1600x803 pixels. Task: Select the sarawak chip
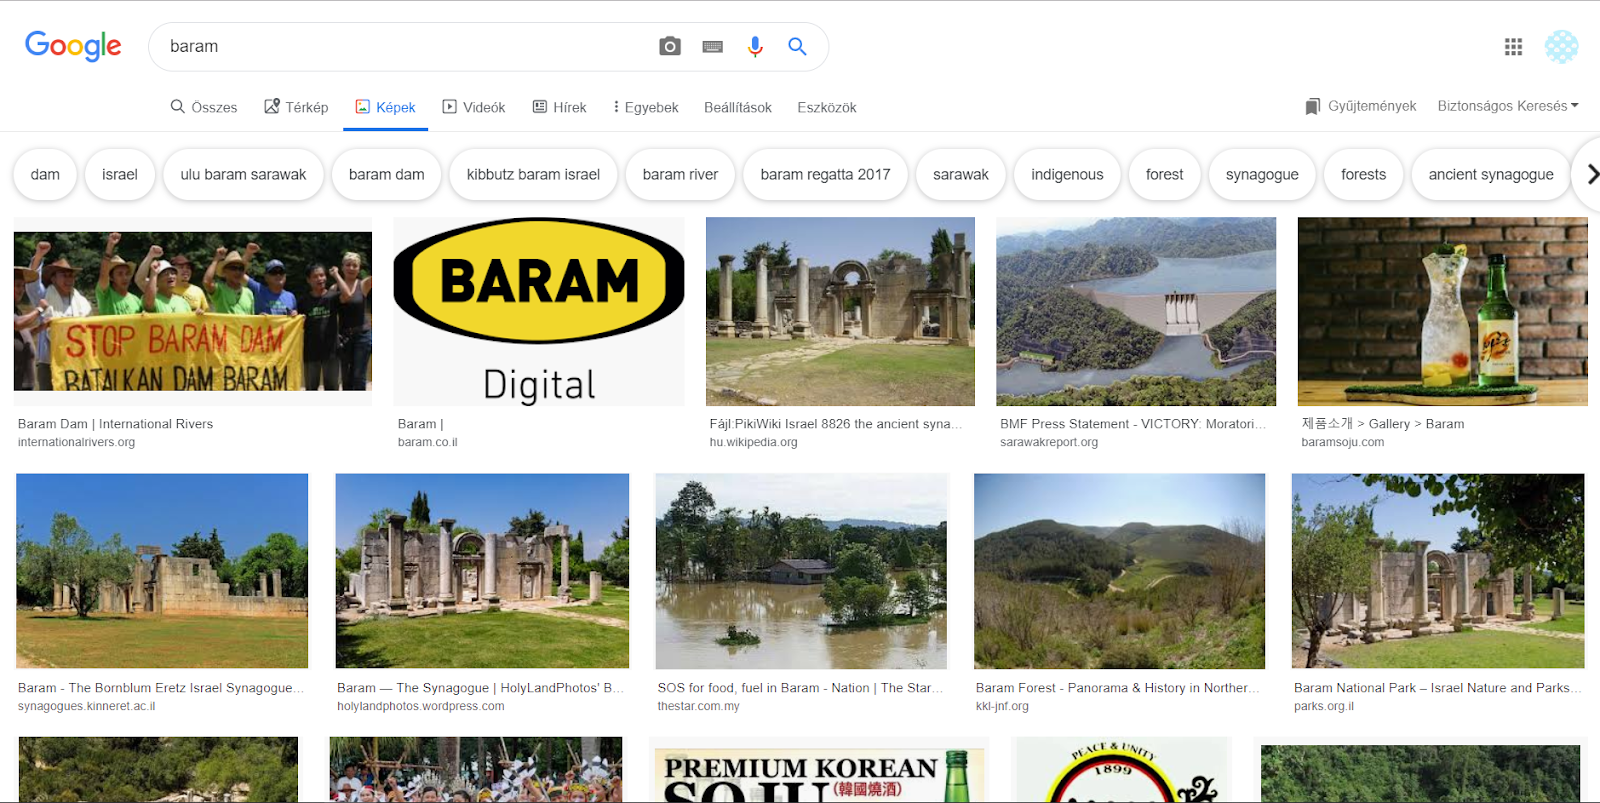(x=961, y=174)
